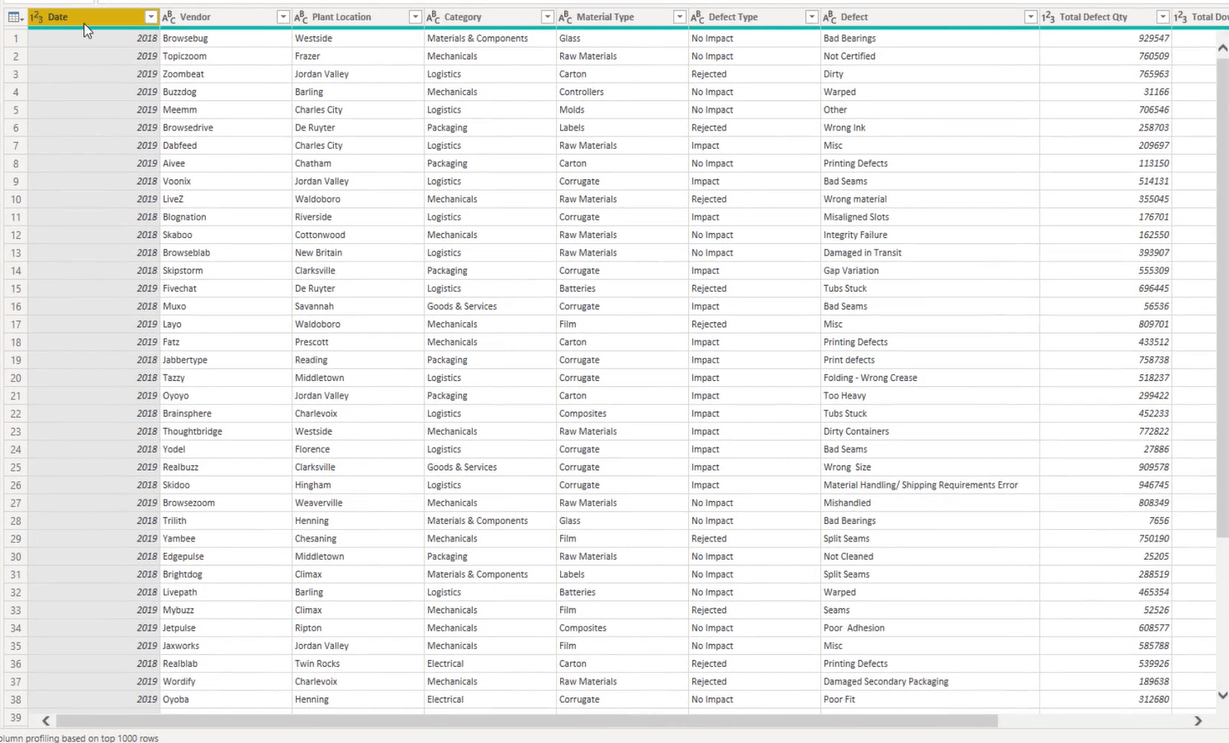Open the Defect column filter dropdown

coord(1030,17)
